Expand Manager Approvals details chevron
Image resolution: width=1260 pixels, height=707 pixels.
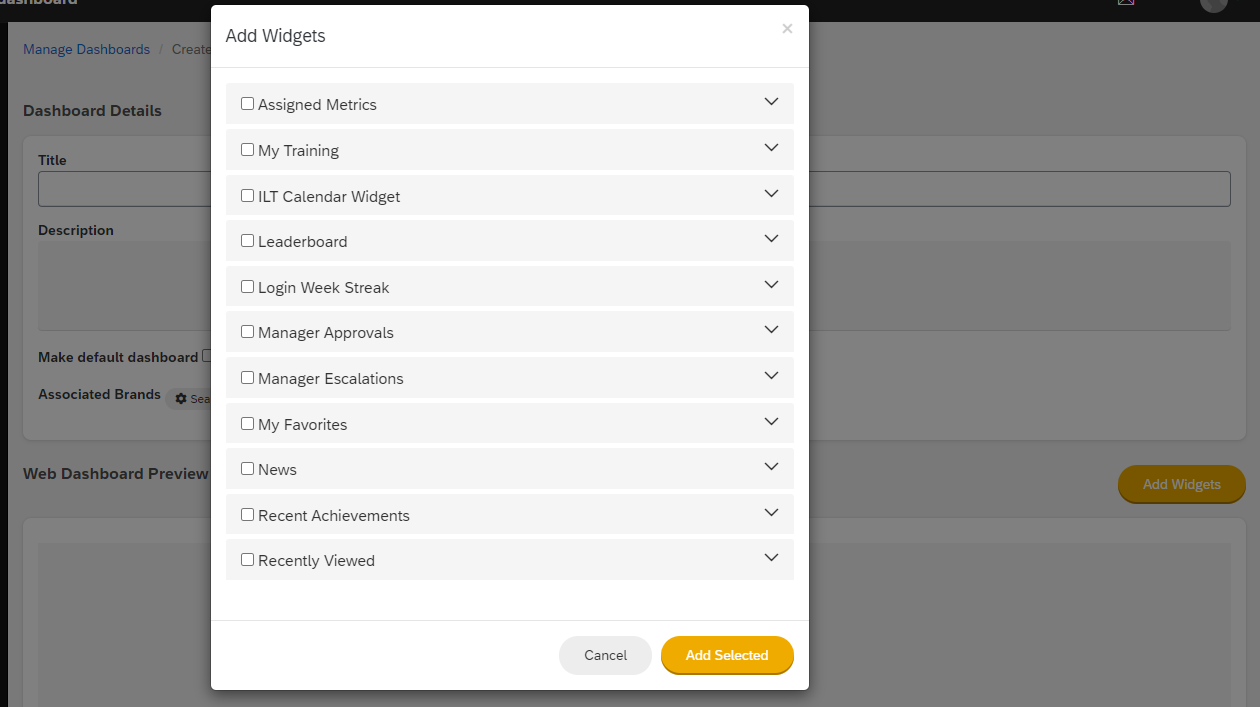(771, 330)
